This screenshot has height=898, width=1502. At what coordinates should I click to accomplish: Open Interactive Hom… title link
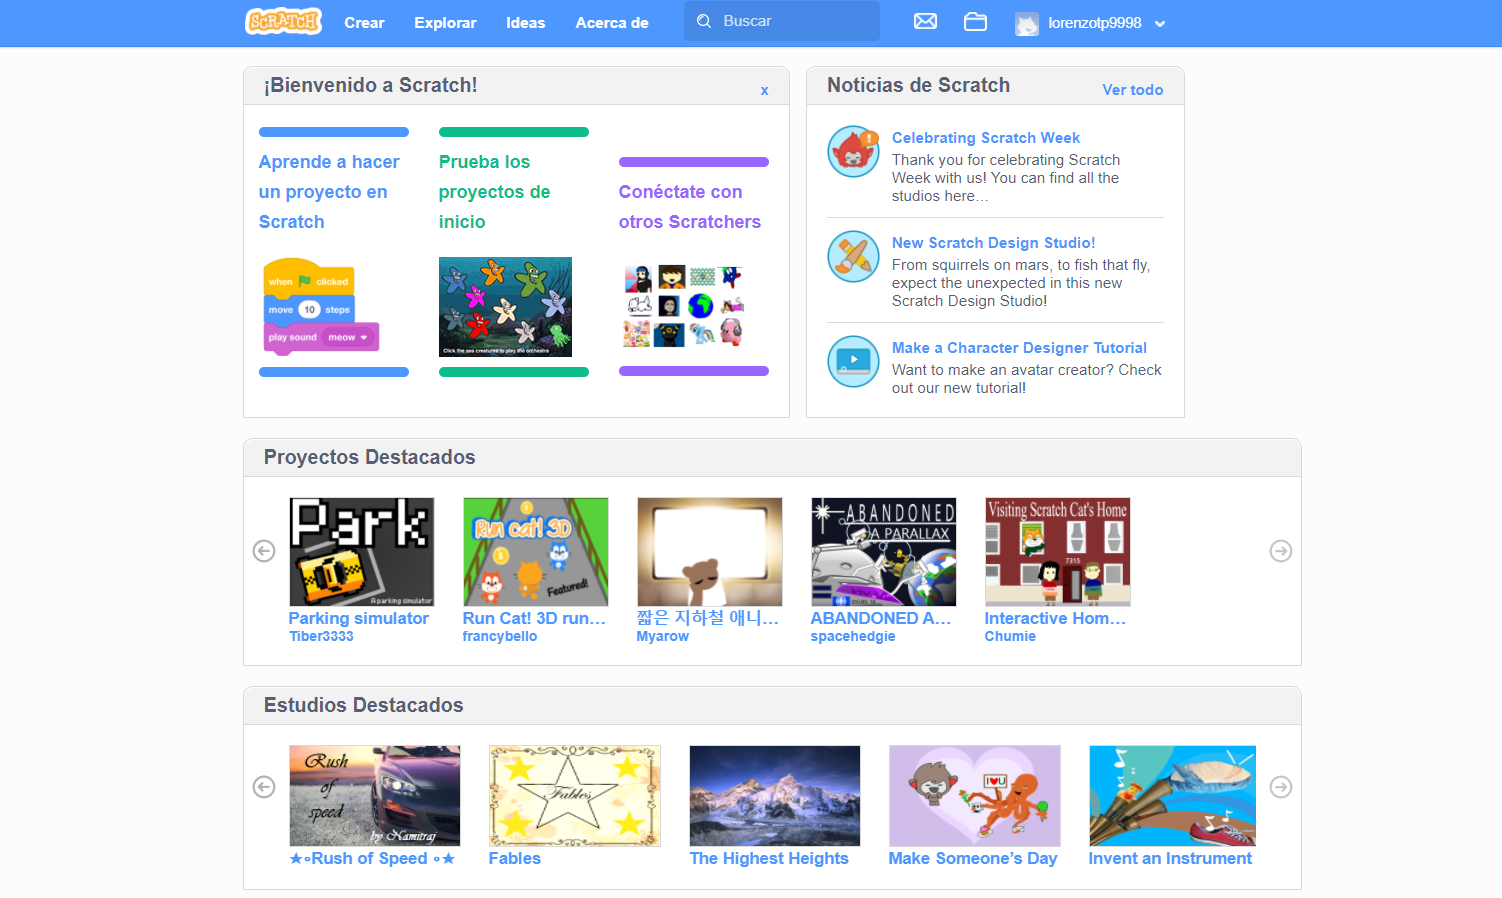click(1055, 618)
